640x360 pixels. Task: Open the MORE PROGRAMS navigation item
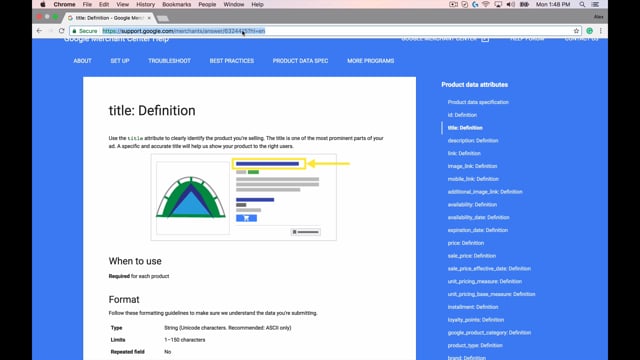371,61
